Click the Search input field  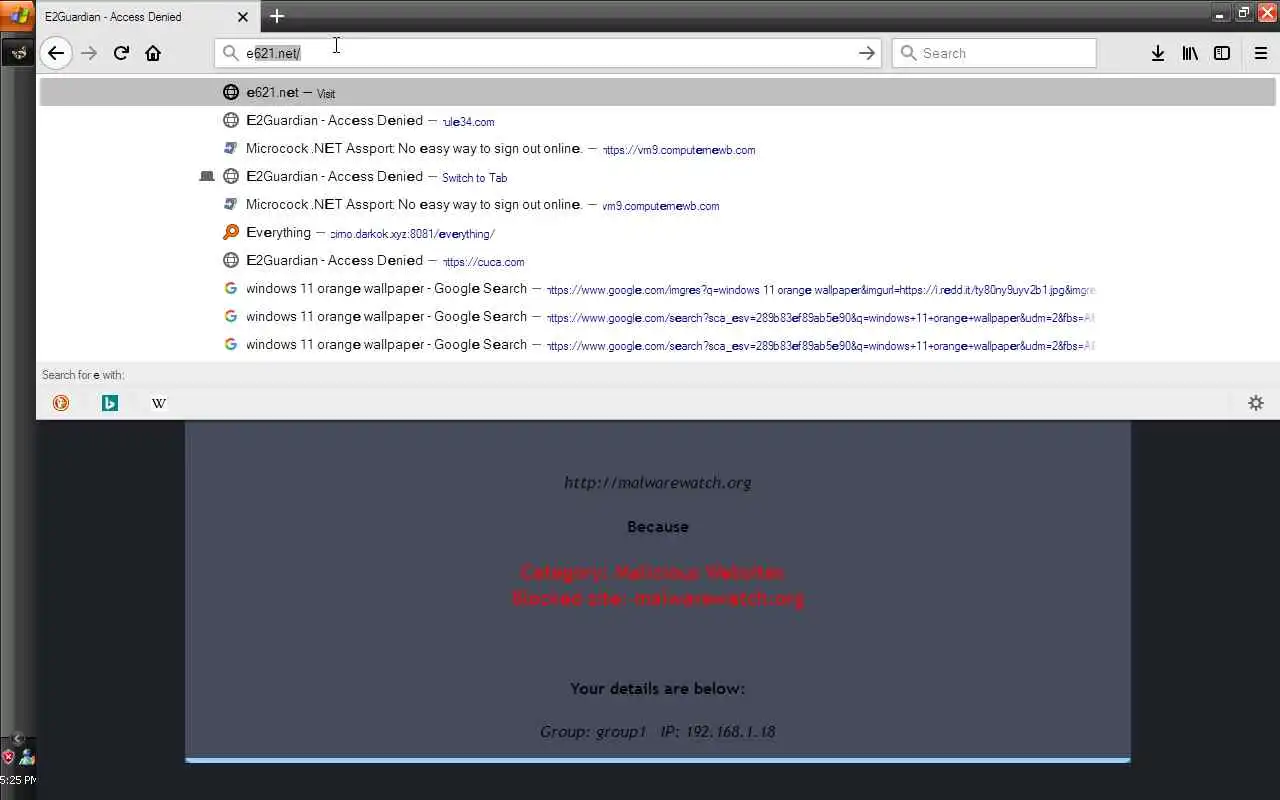tap(994, 53)
